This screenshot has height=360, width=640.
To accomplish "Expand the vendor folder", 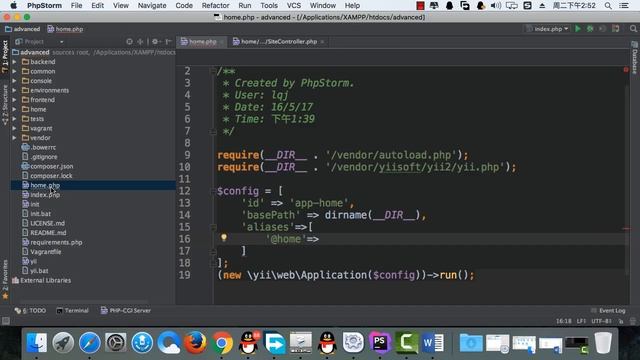I will pos(14,138).
